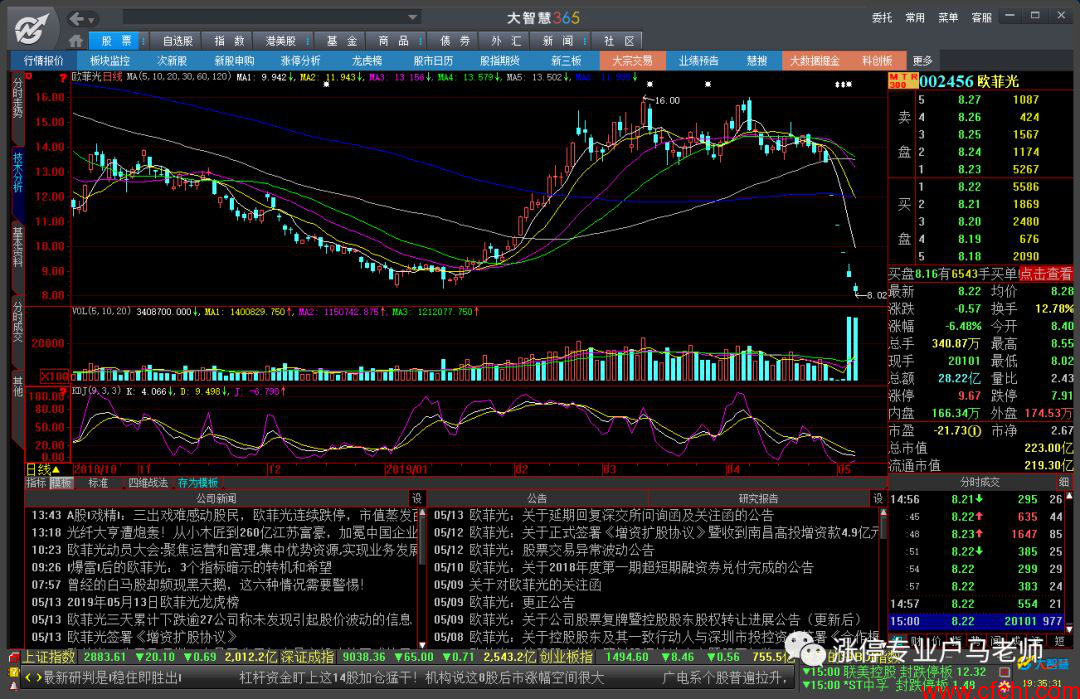Open 涨停分析 section
Viewport: 1080px width, 699px height.
(300, 61)
